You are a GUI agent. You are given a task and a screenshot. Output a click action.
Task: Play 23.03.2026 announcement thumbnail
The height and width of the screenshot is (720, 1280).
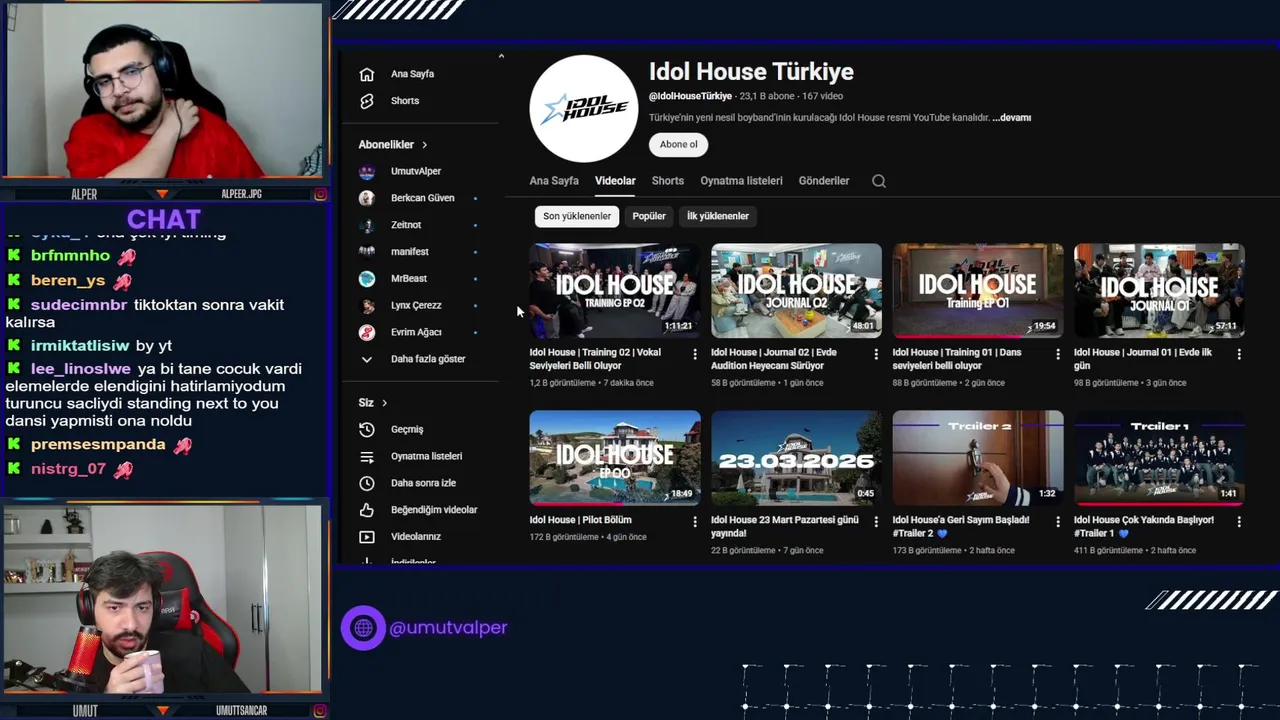pyautogui.click(x=796, y=457)
